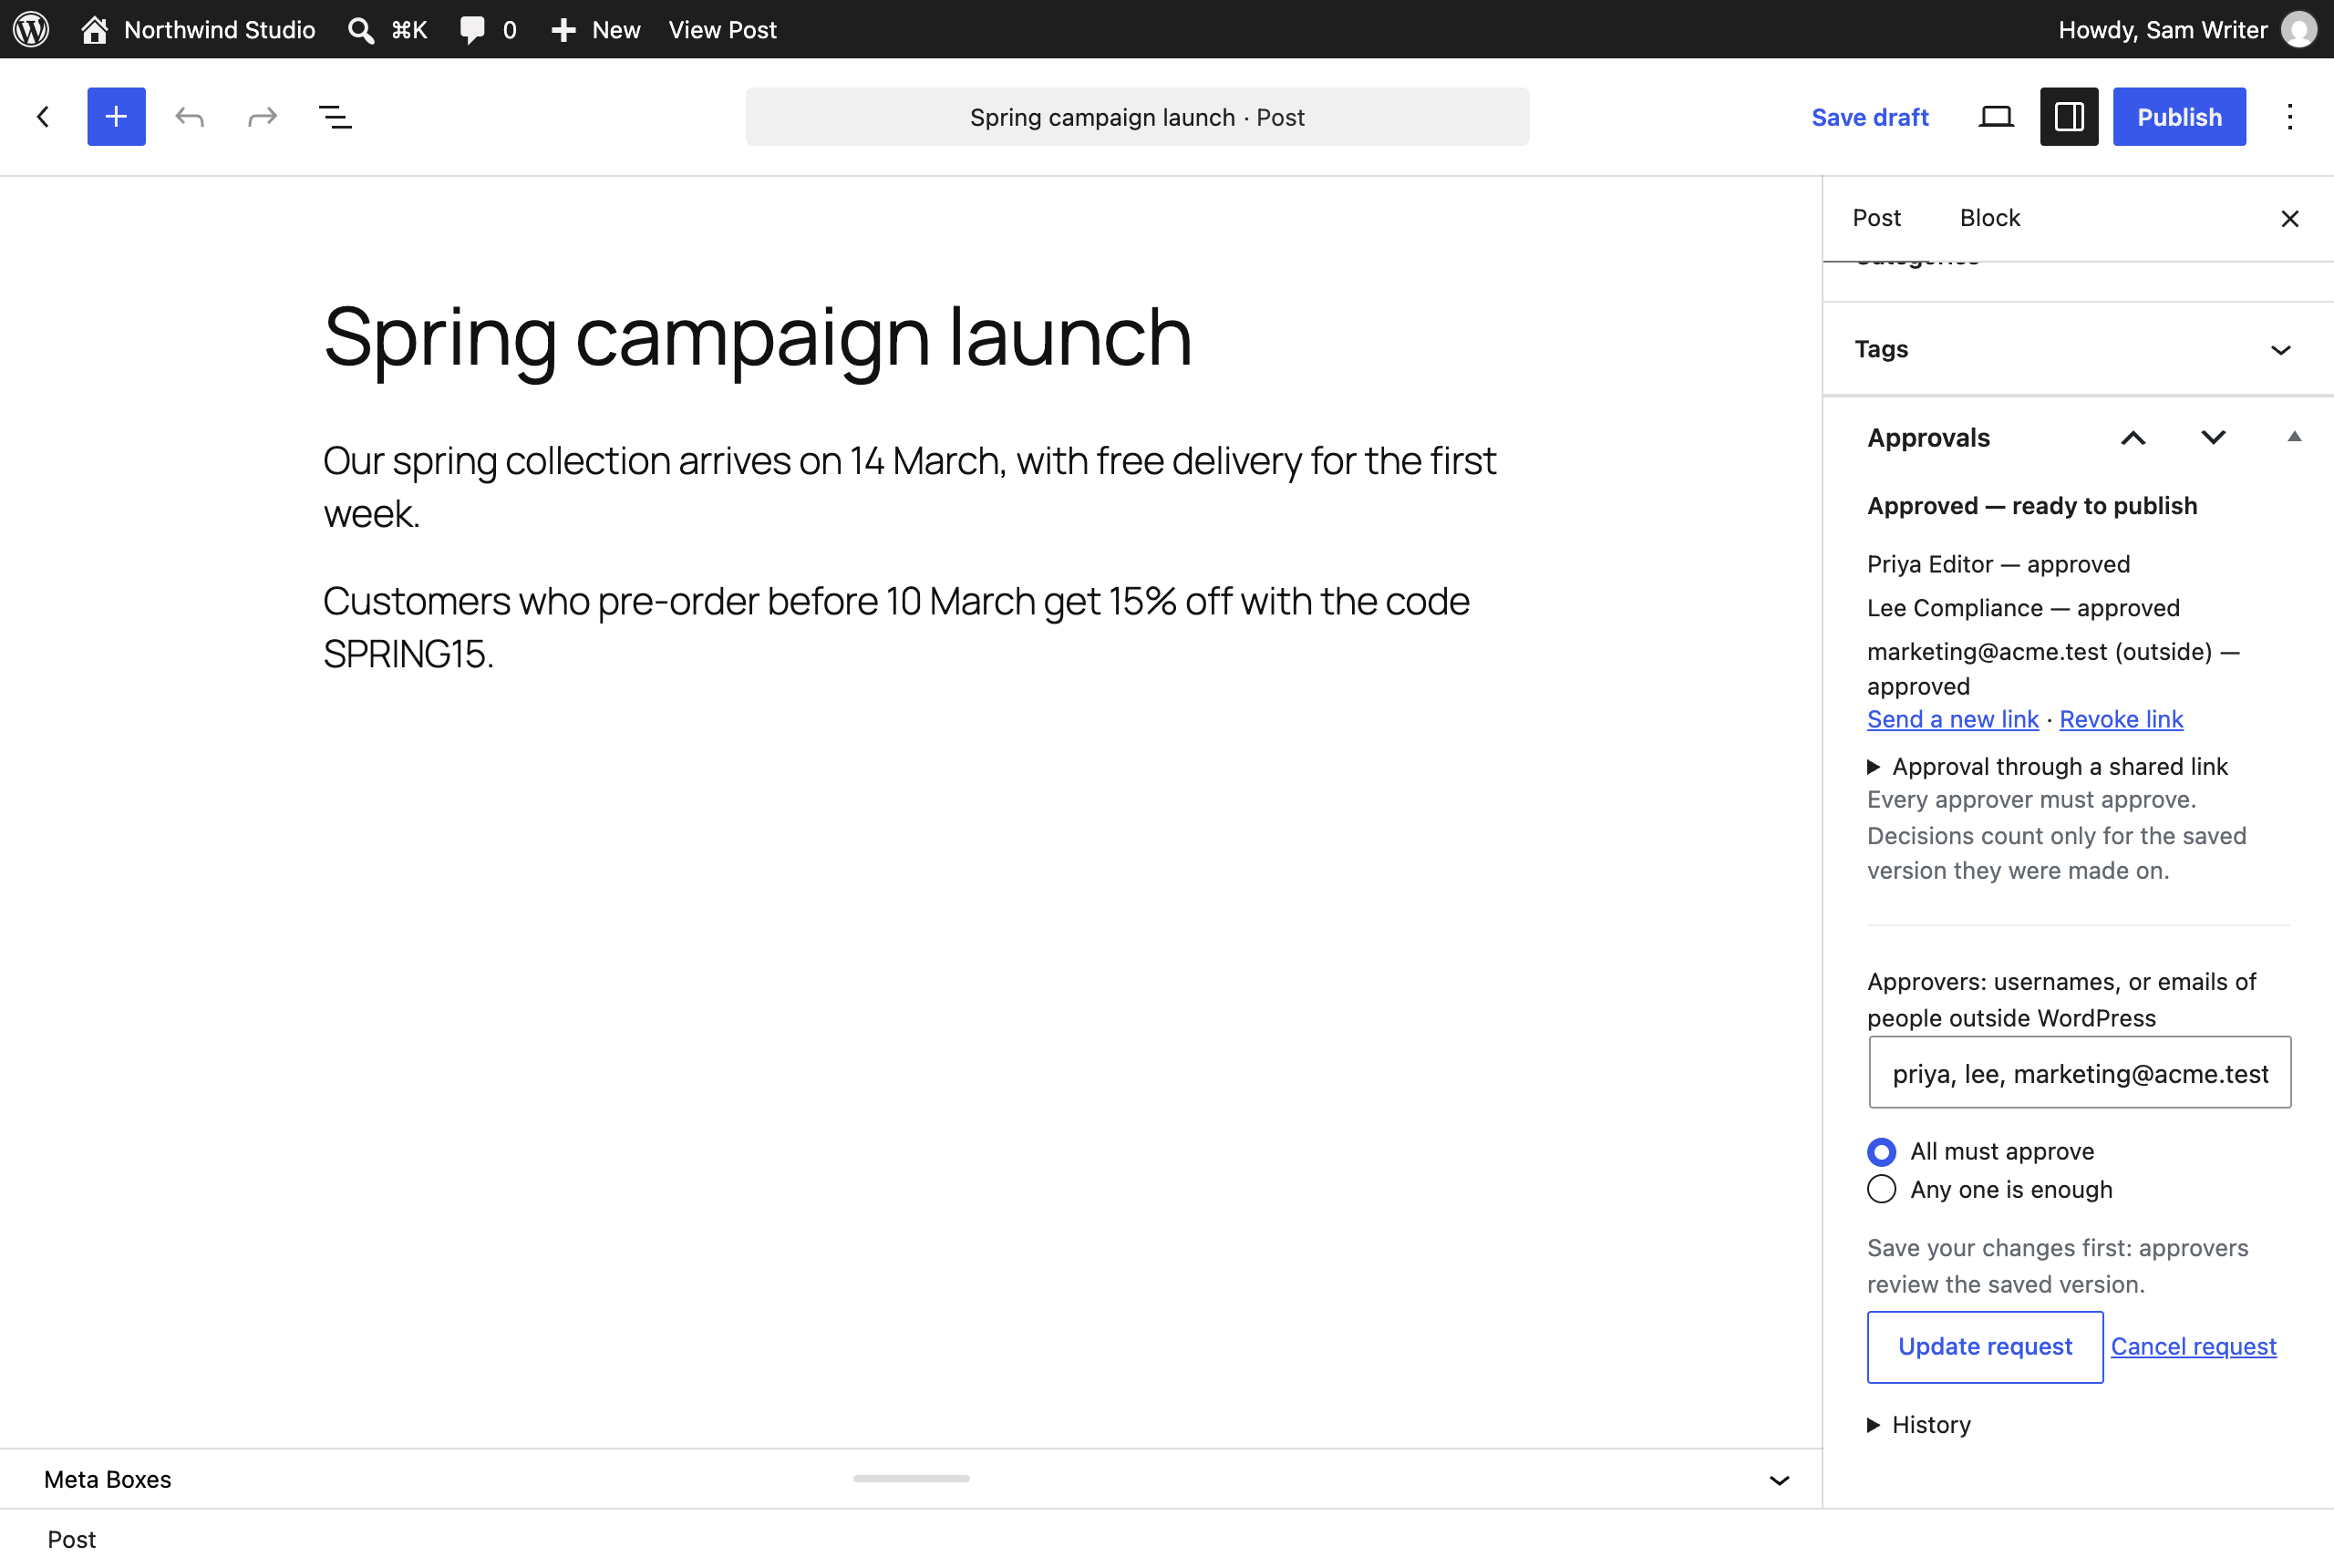
Task: Click the WordPress logo in admin bar
Action: coord(31,29)
